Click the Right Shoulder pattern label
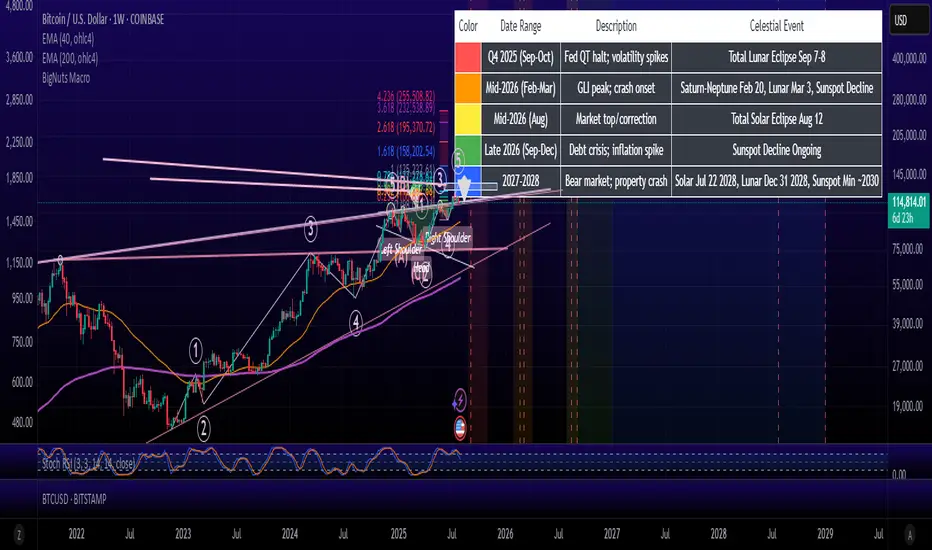Image resolution: width=932 pixels, height=550 pixels. [x=449, y=238]
